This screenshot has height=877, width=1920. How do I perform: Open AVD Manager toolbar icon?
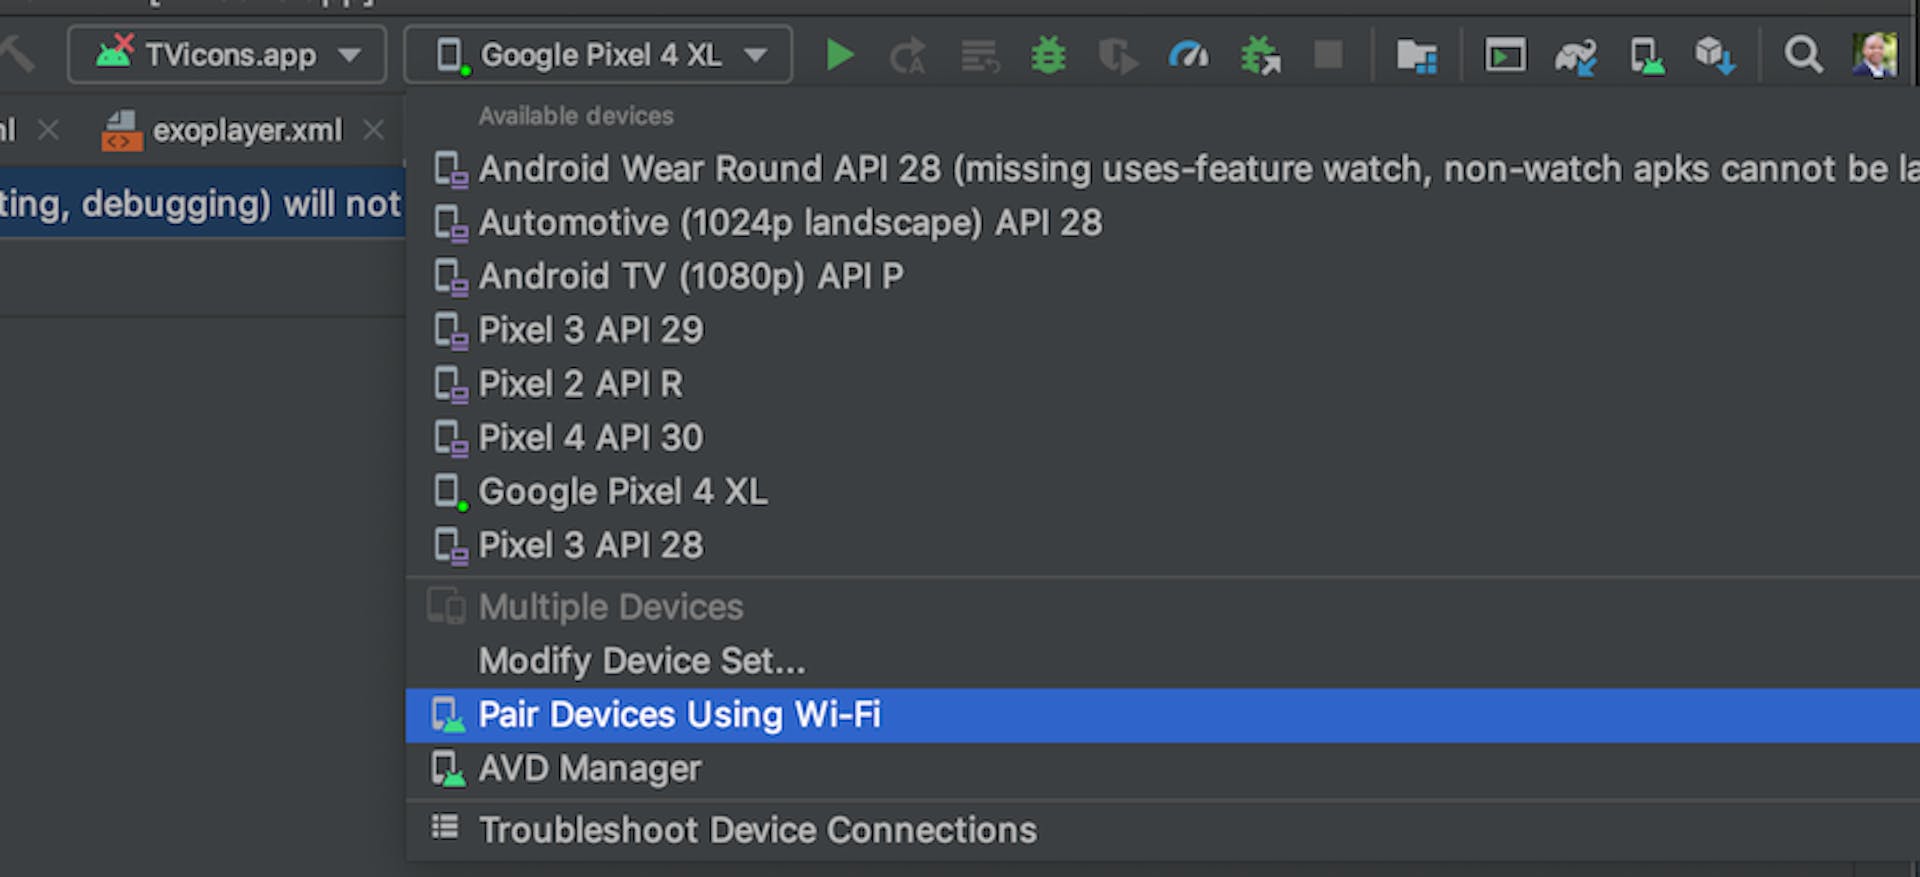point(1646,56)
